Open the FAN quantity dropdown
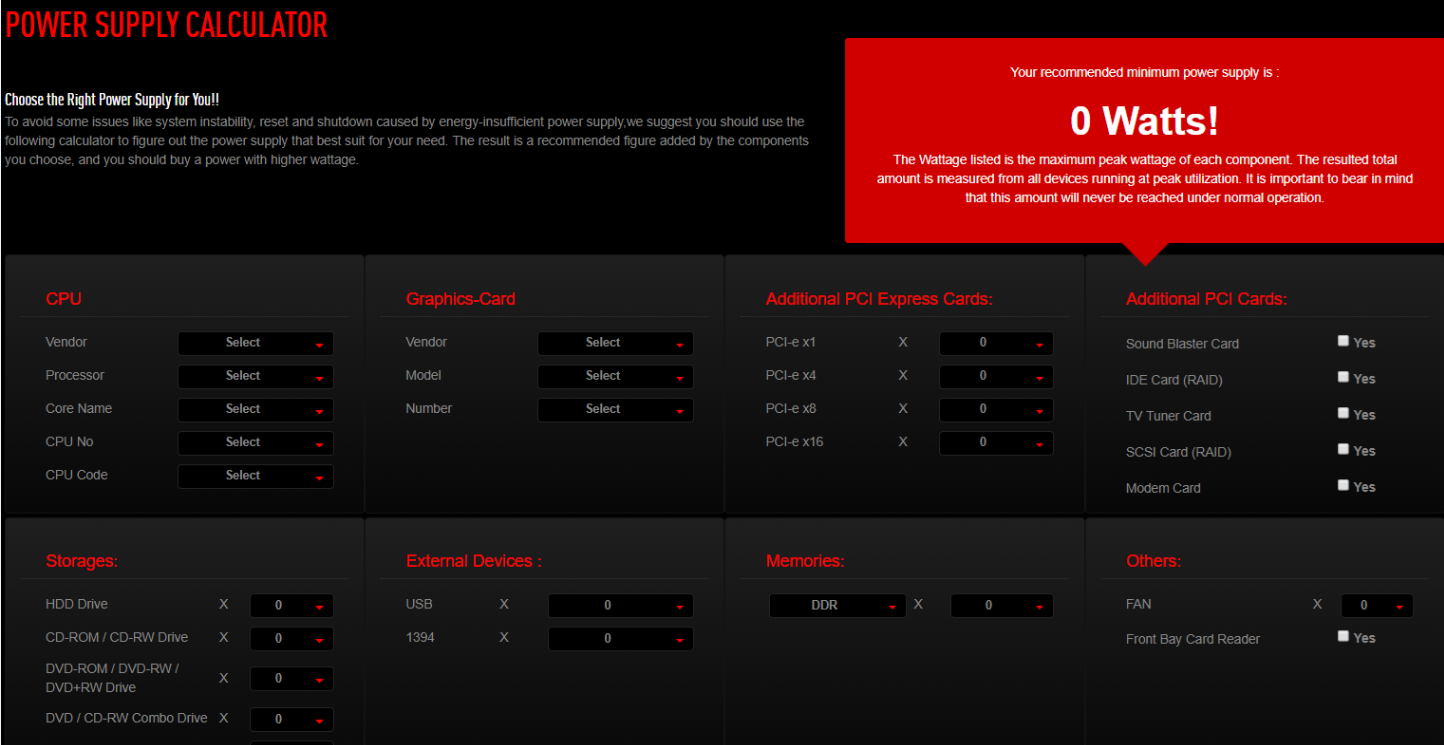This screenshot has height=745, width=1444. coord(1377,605)
